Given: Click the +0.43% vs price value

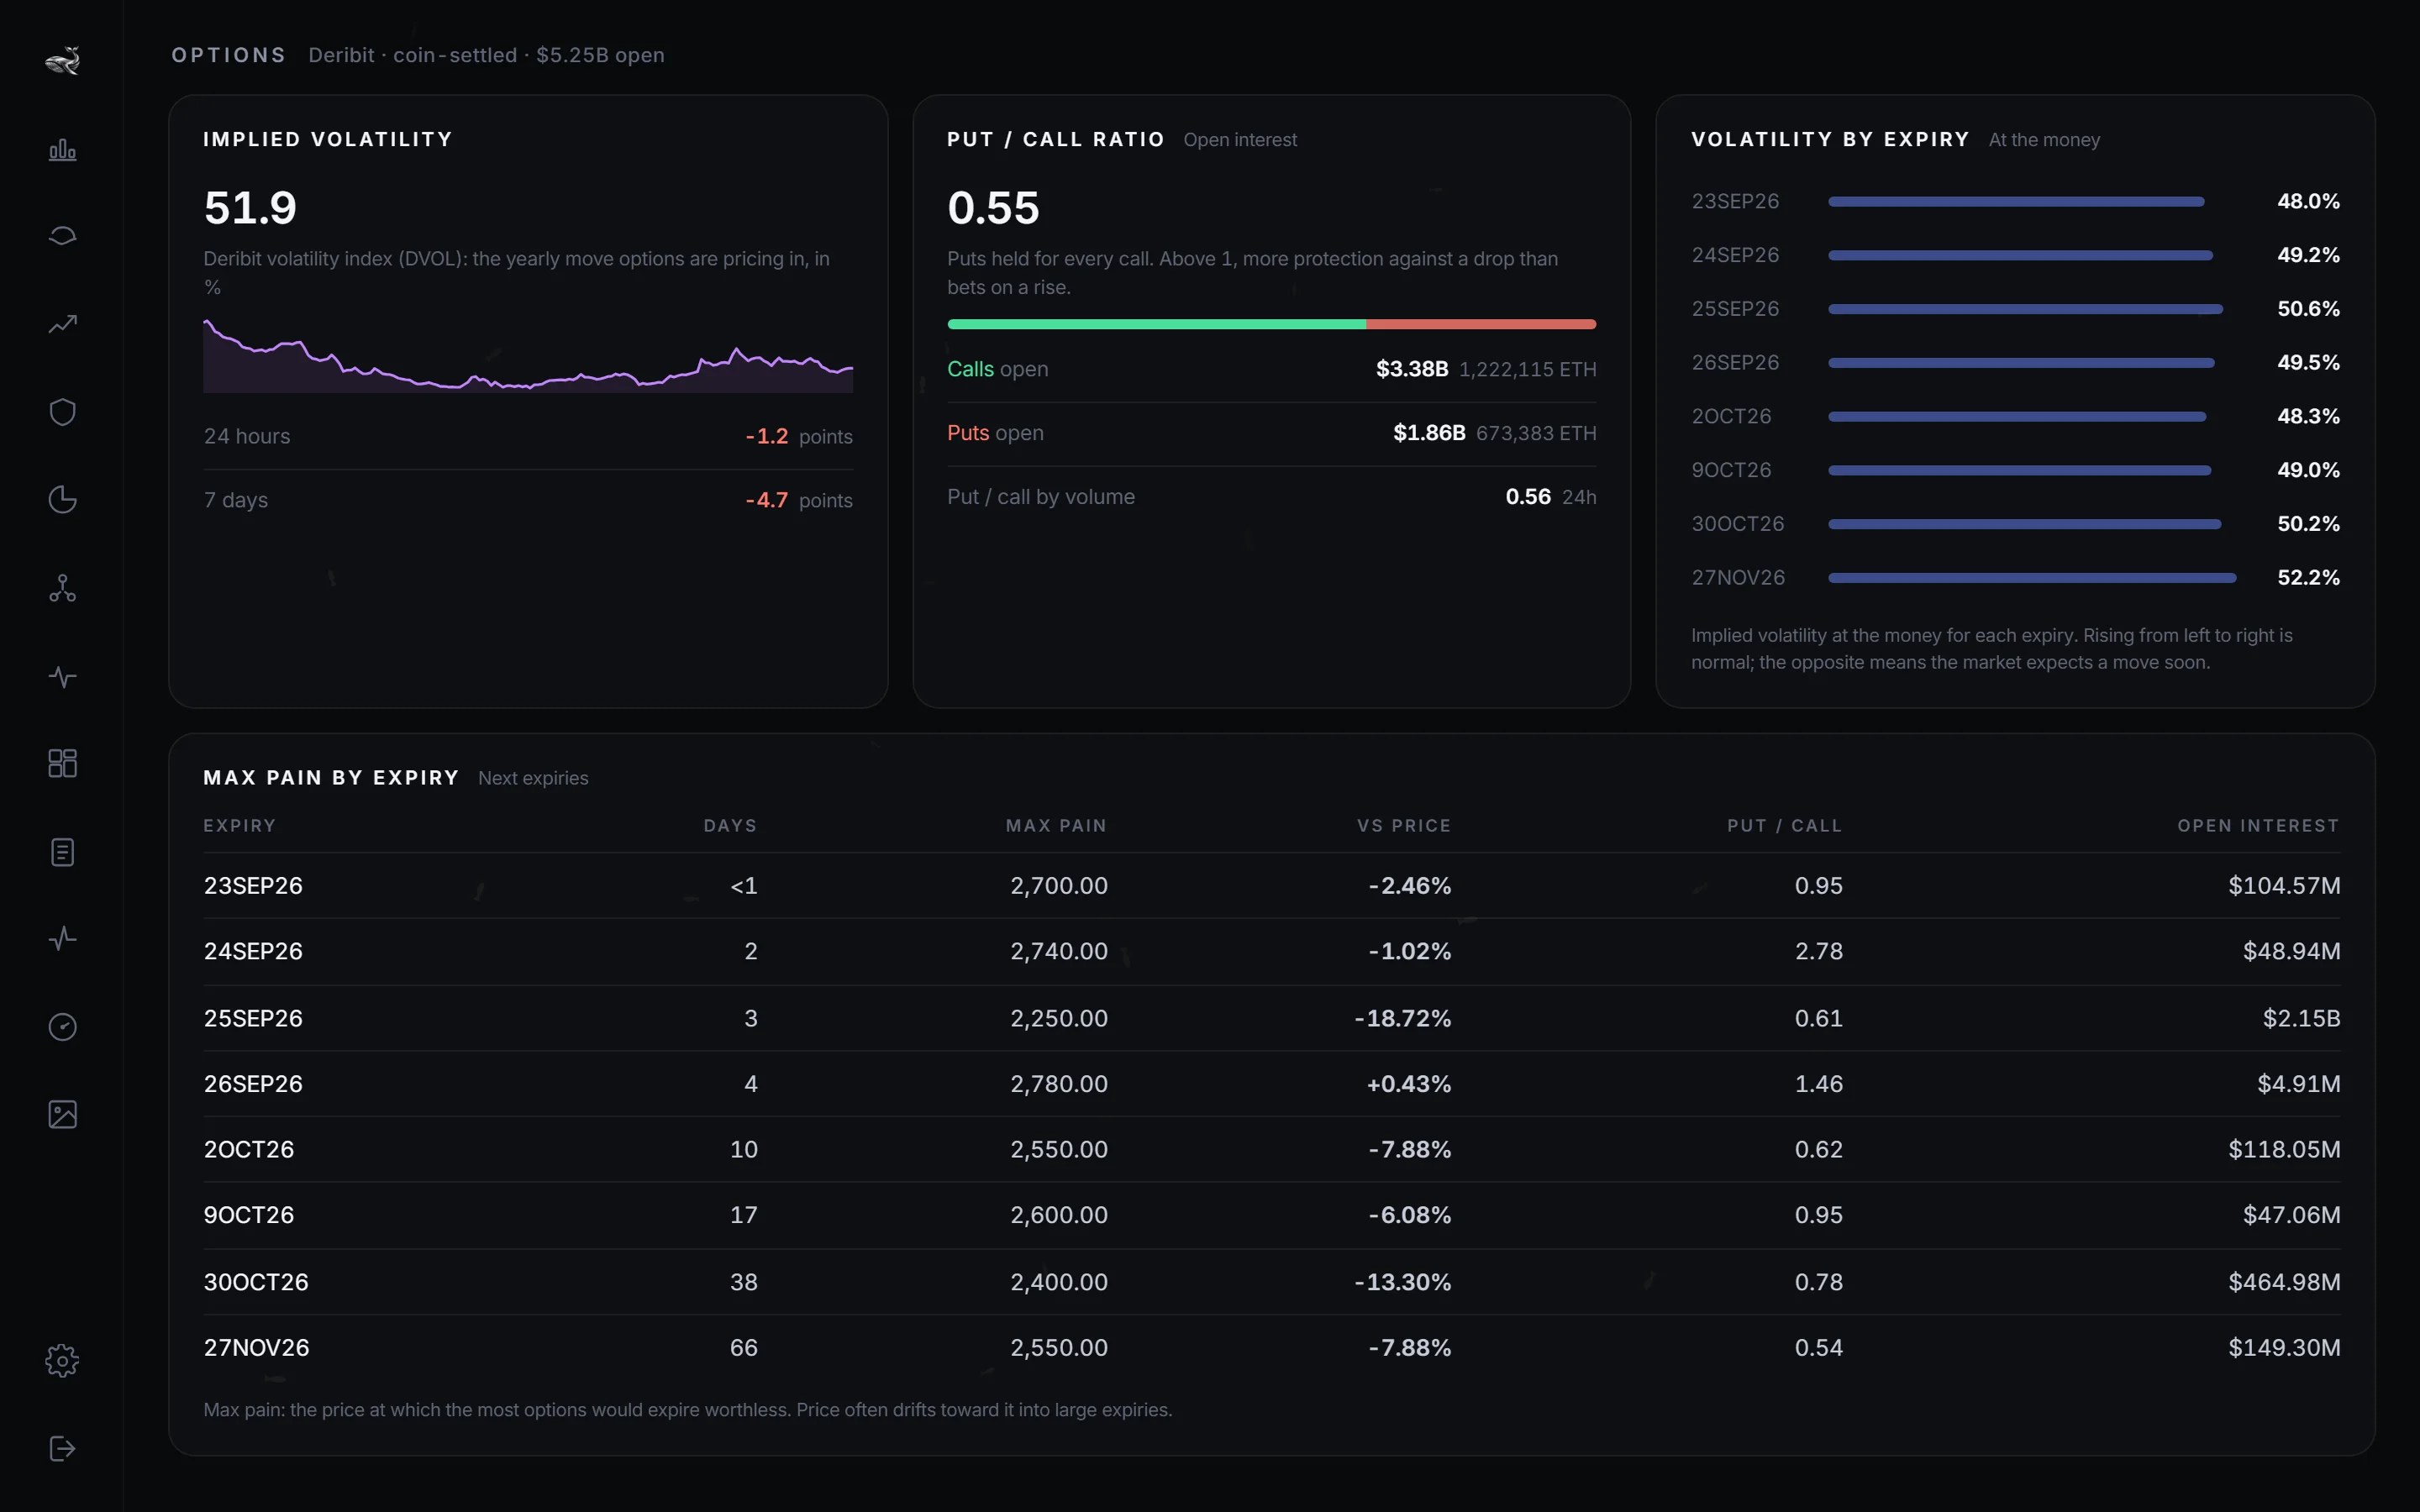Looking at the screenshot, I should [x=1408, y=1084].
